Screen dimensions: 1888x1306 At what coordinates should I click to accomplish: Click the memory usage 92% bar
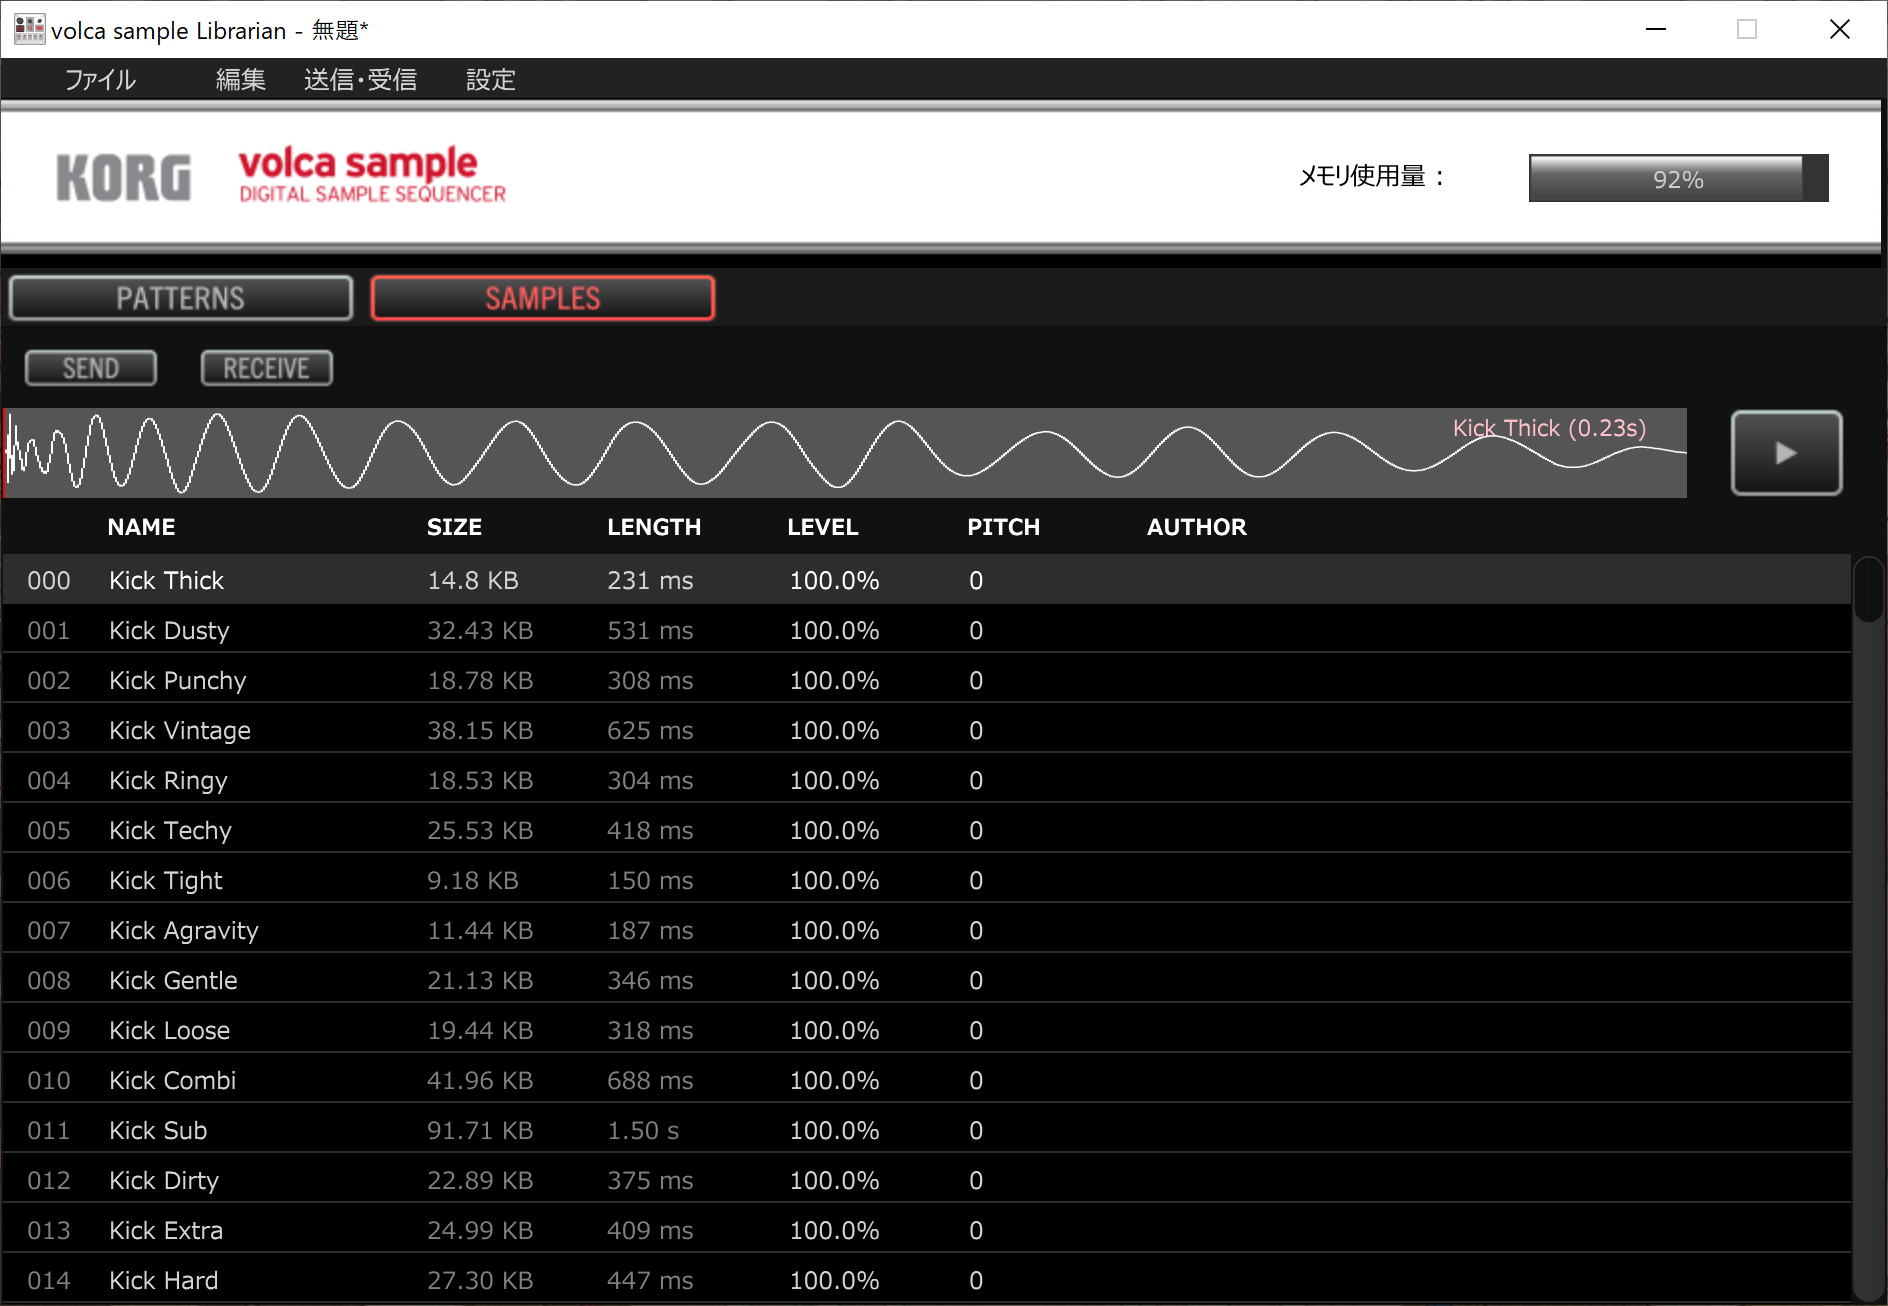(x=1678, y=178)
